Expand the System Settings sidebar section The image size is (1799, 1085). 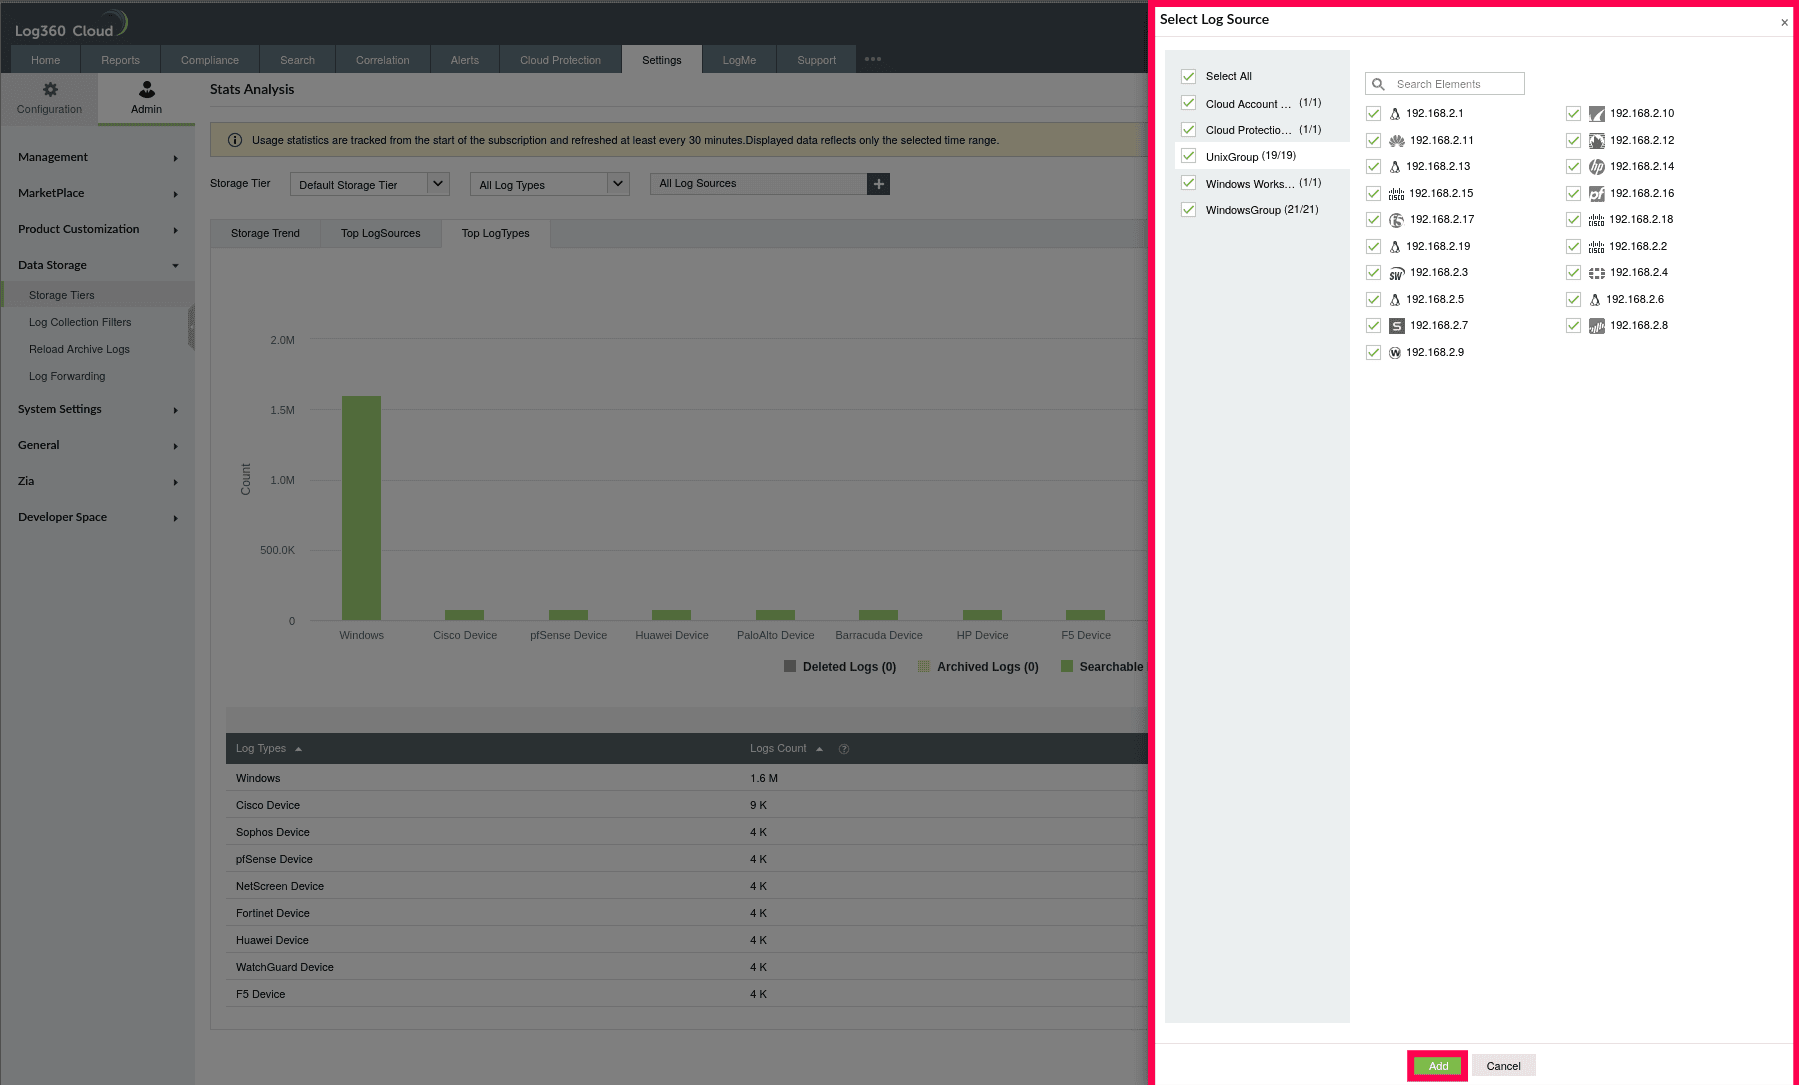[97, 409]
